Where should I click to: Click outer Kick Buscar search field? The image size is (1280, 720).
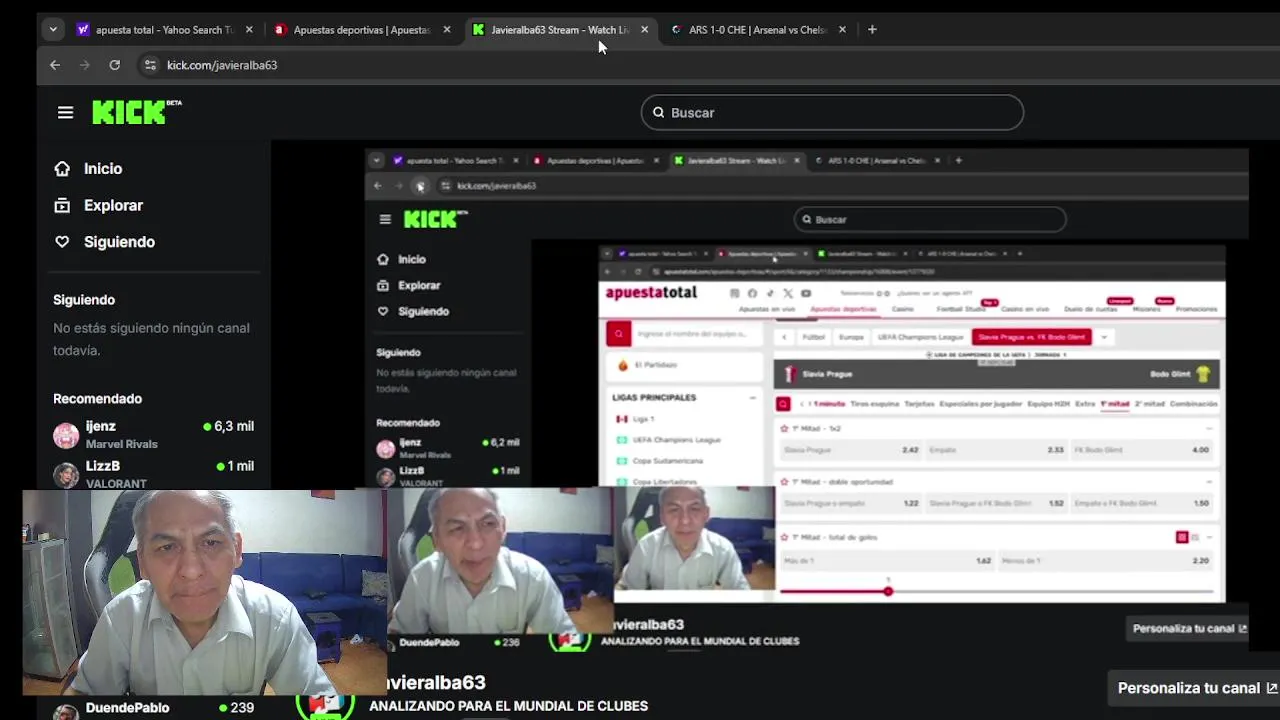832,113
